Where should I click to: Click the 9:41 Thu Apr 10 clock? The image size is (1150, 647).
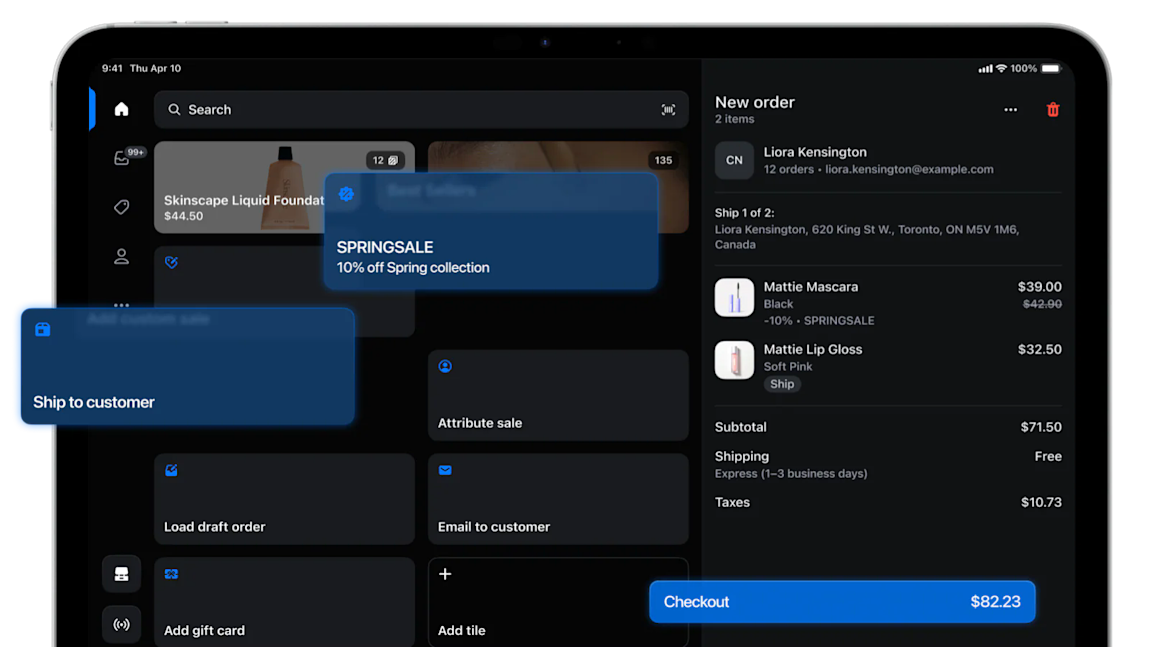(x=142, y=68)
